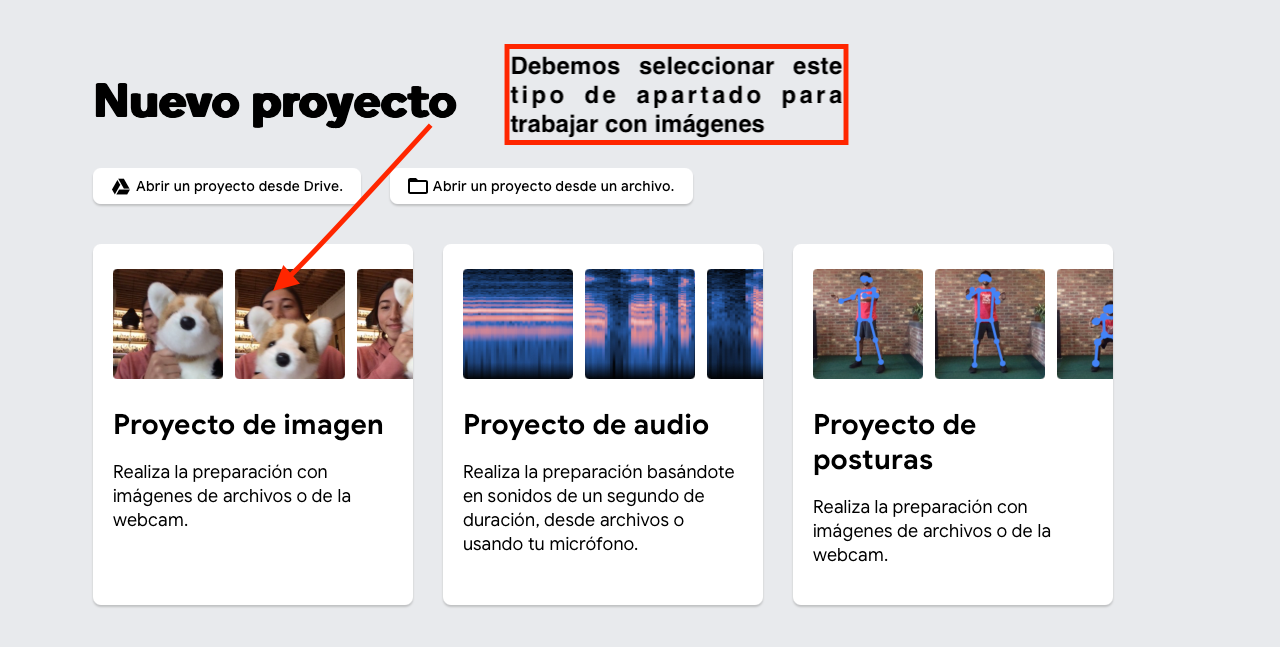The image size is (1280, 647).
Task: Click the folder icon for opening a file
Action: click(x=417, y=186)
